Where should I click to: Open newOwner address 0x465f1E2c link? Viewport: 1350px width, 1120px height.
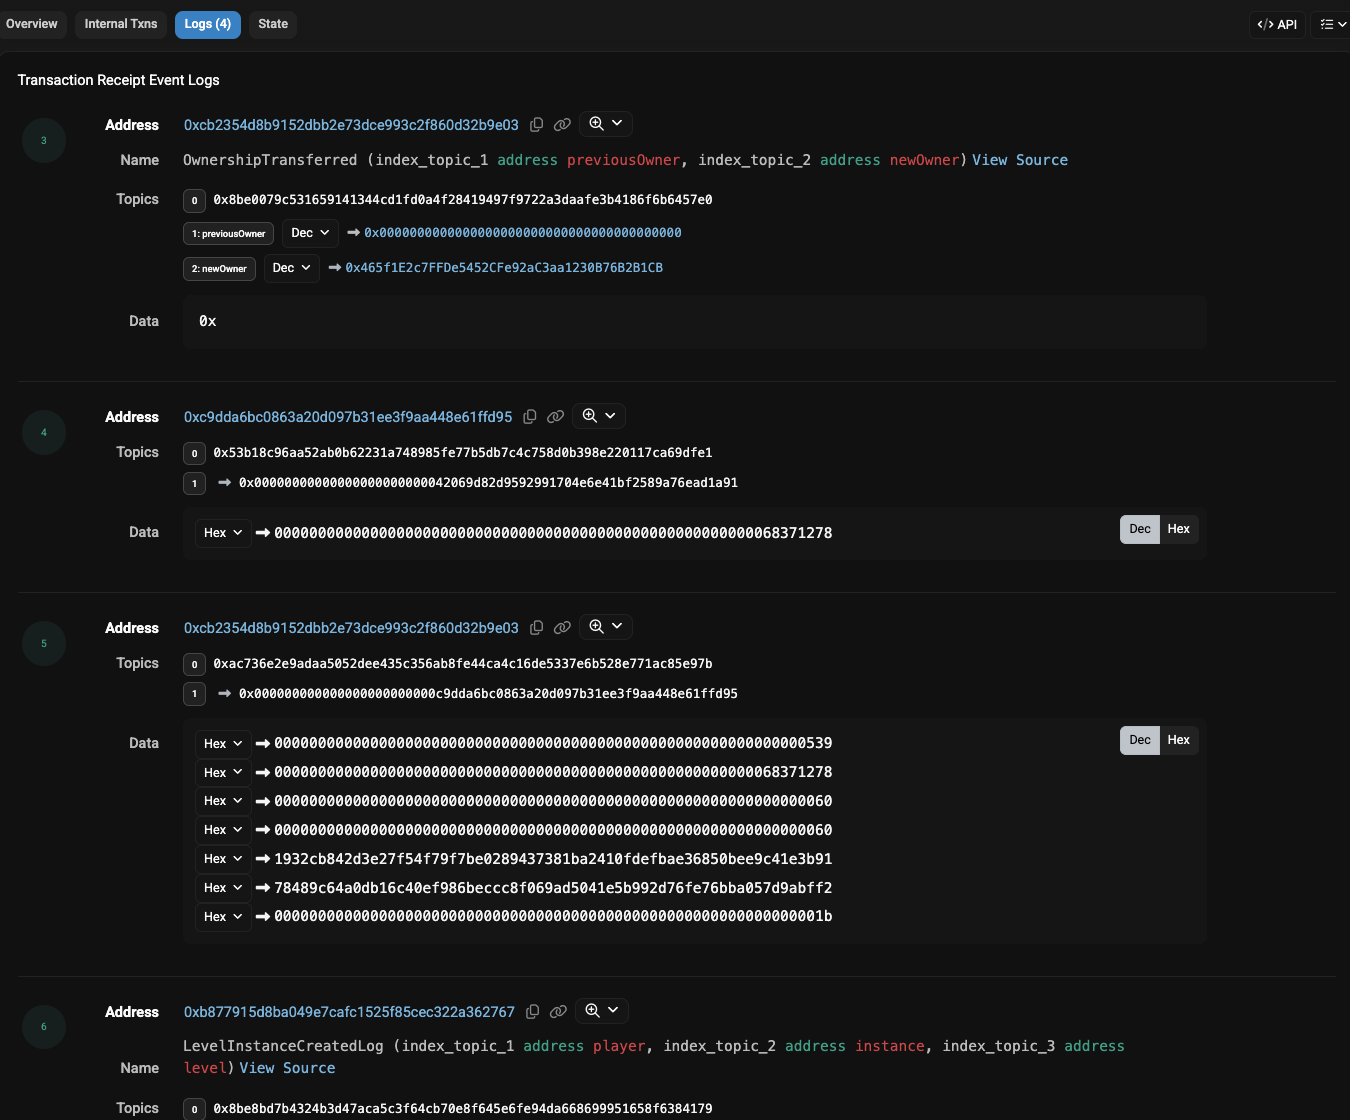point(504,268)
